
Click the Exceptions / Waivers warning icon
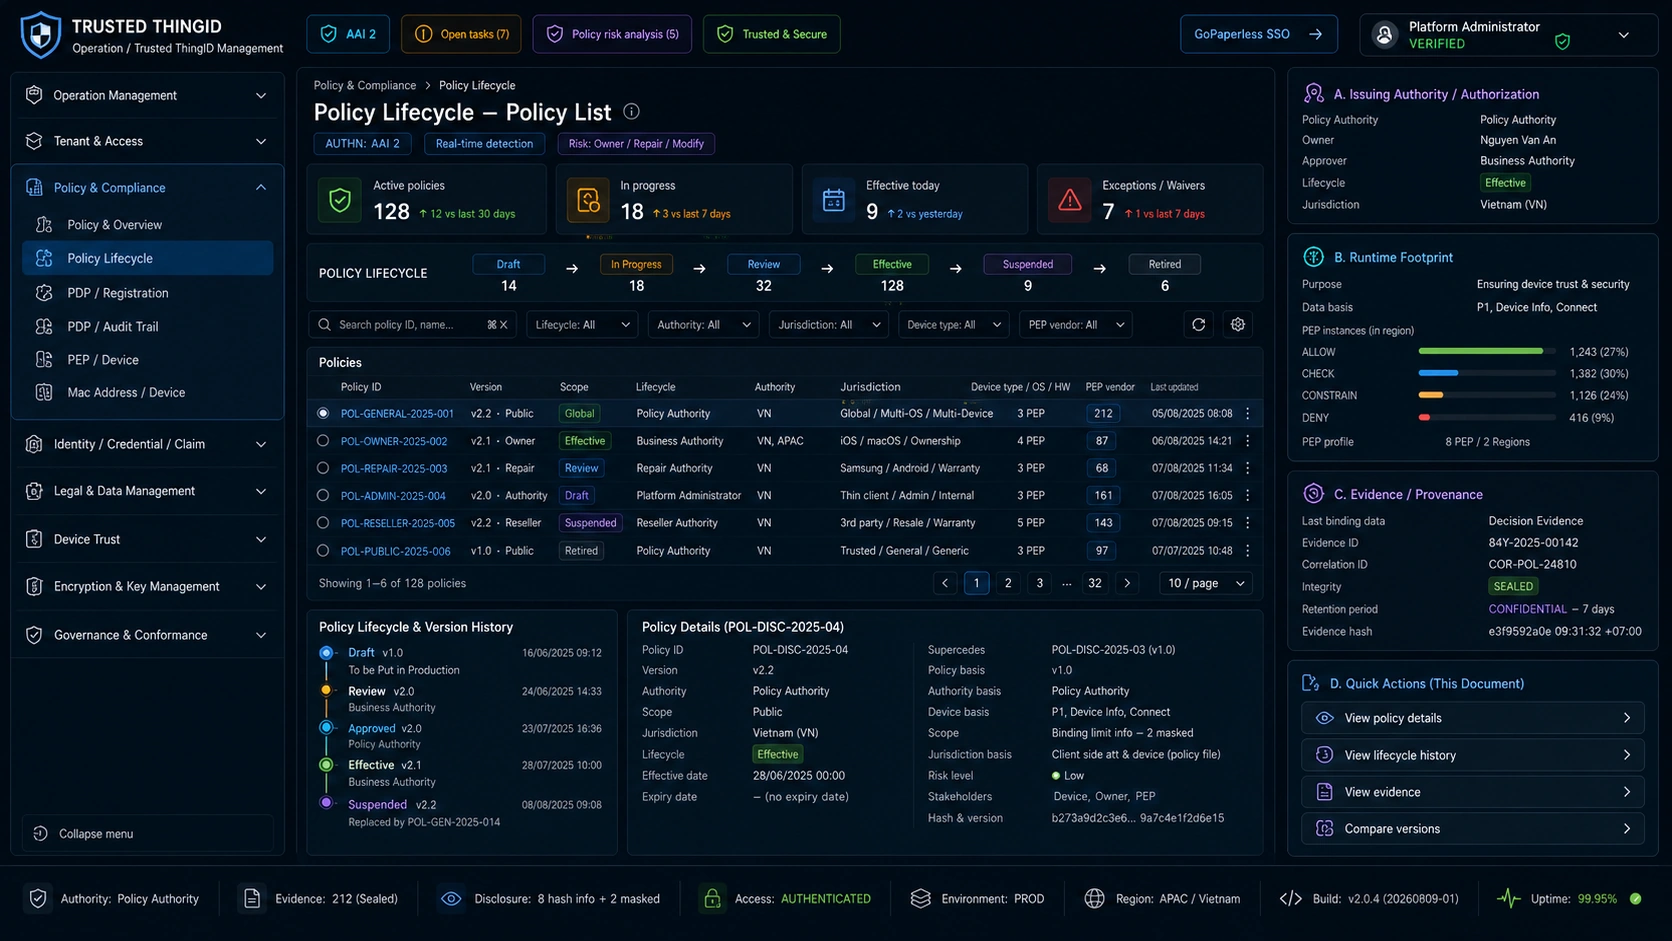1069,200
